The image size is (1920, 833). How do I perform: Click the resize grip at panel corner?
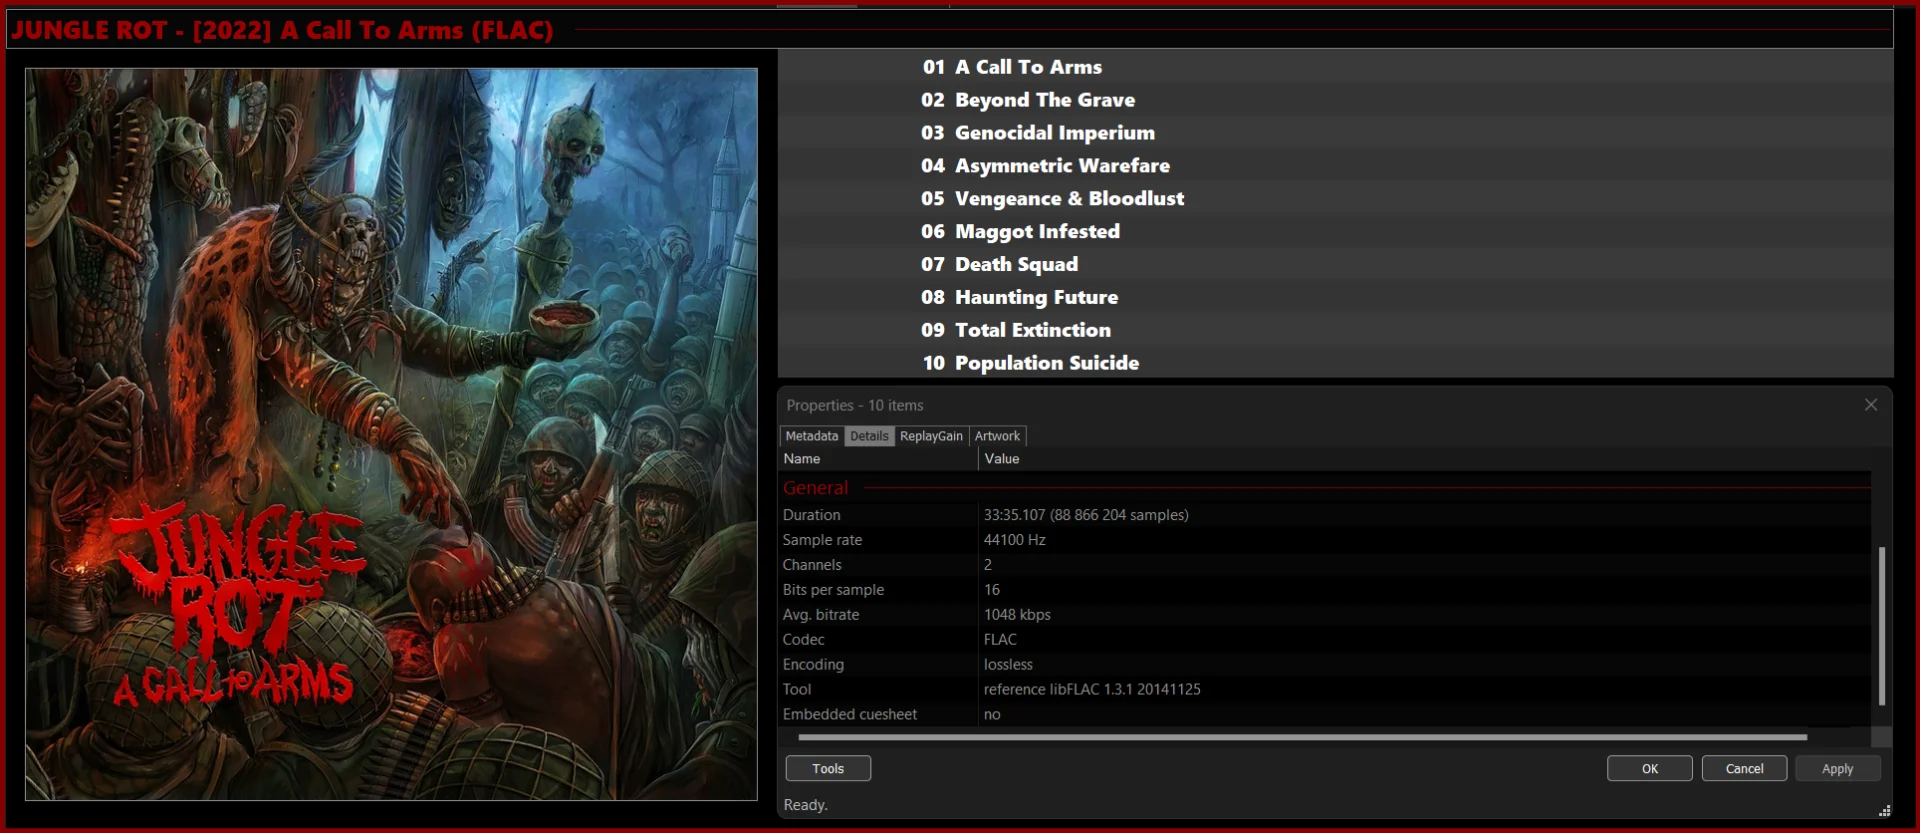1884,810
